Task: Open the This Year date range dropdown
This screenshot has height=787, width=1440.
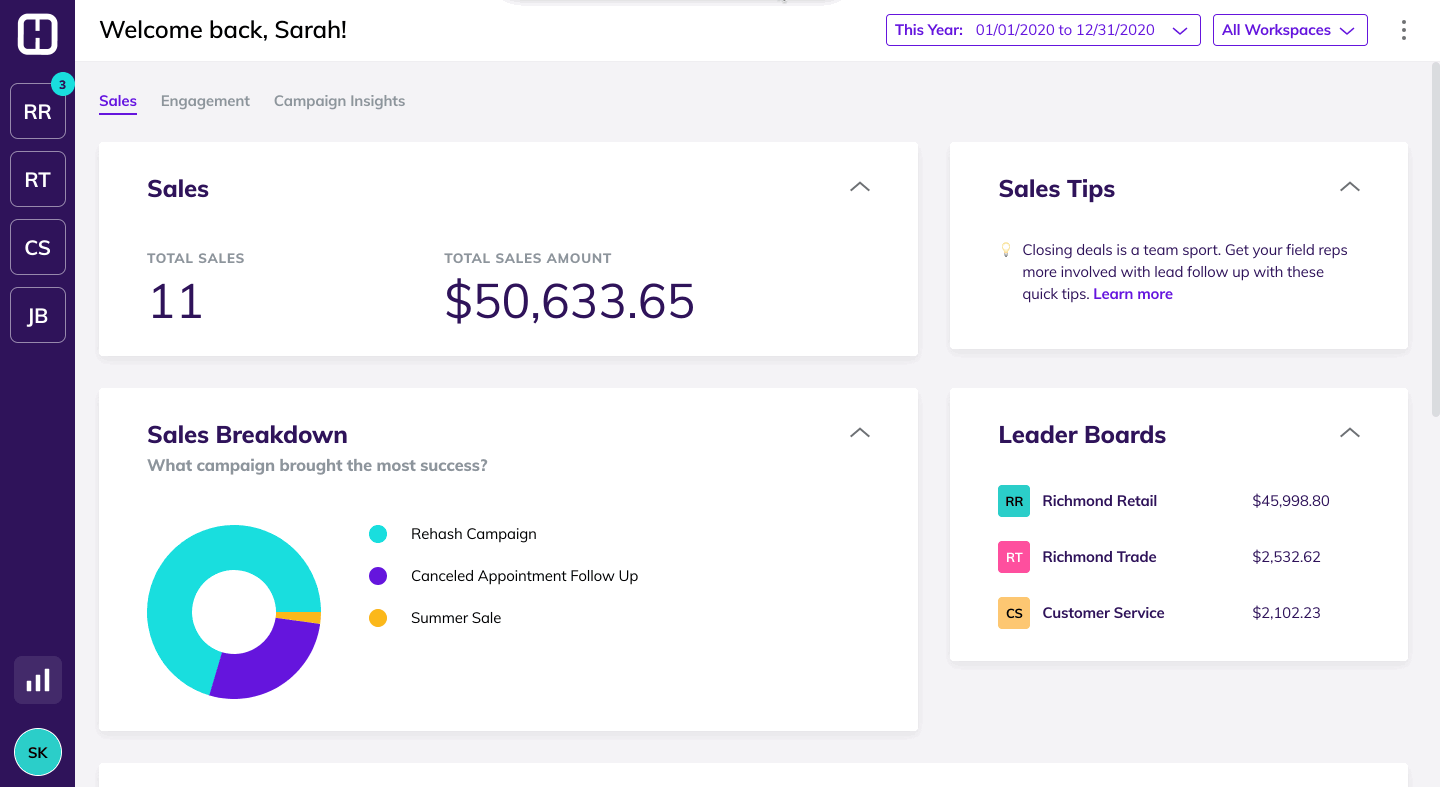Action: pos(1042,30)
